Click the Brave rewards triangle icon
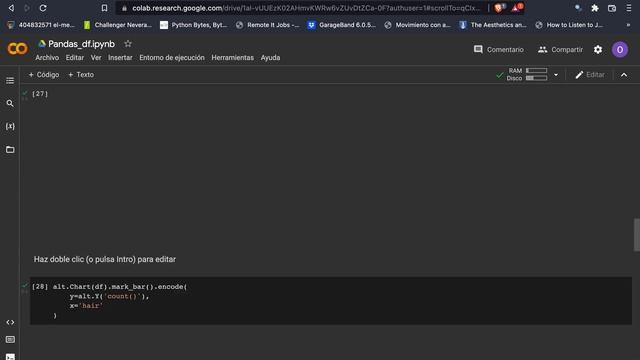 (x=517, y=8)
